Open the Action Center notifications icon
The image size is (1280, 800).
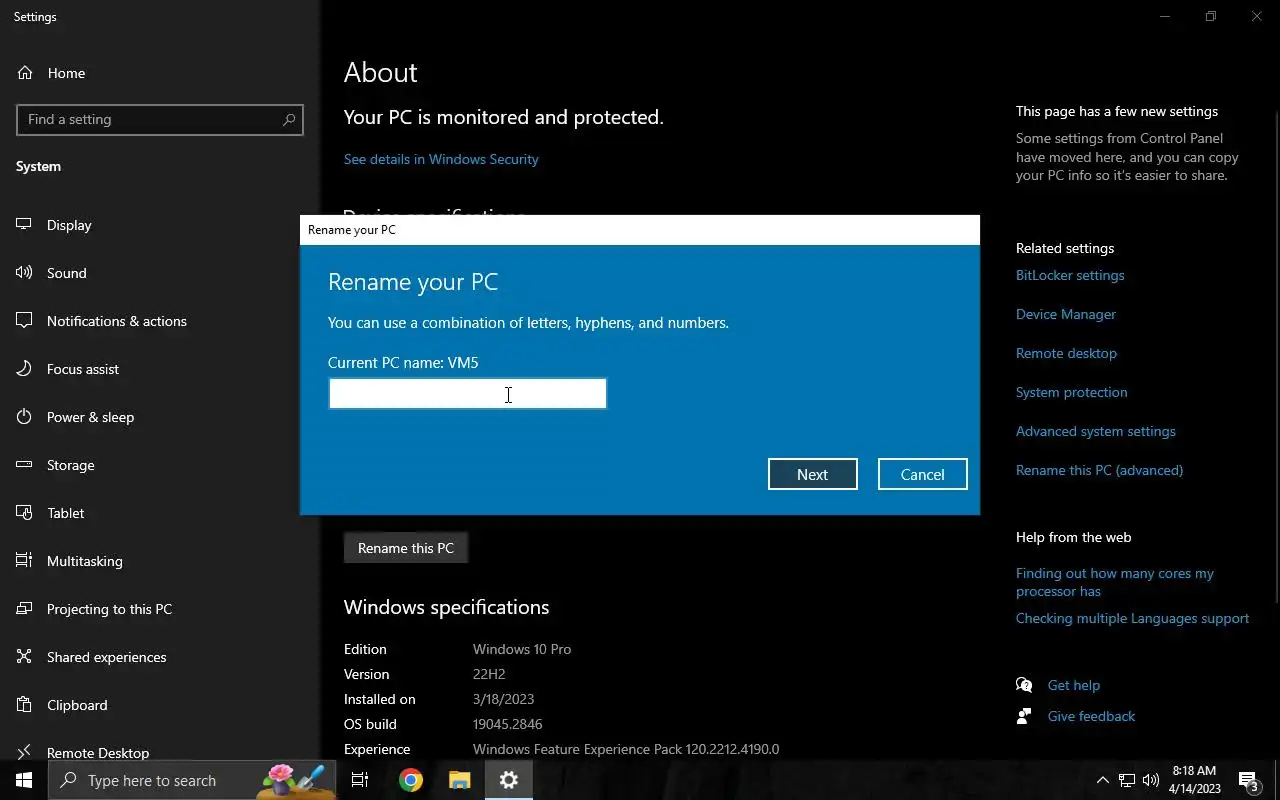tap(1249, 780)
